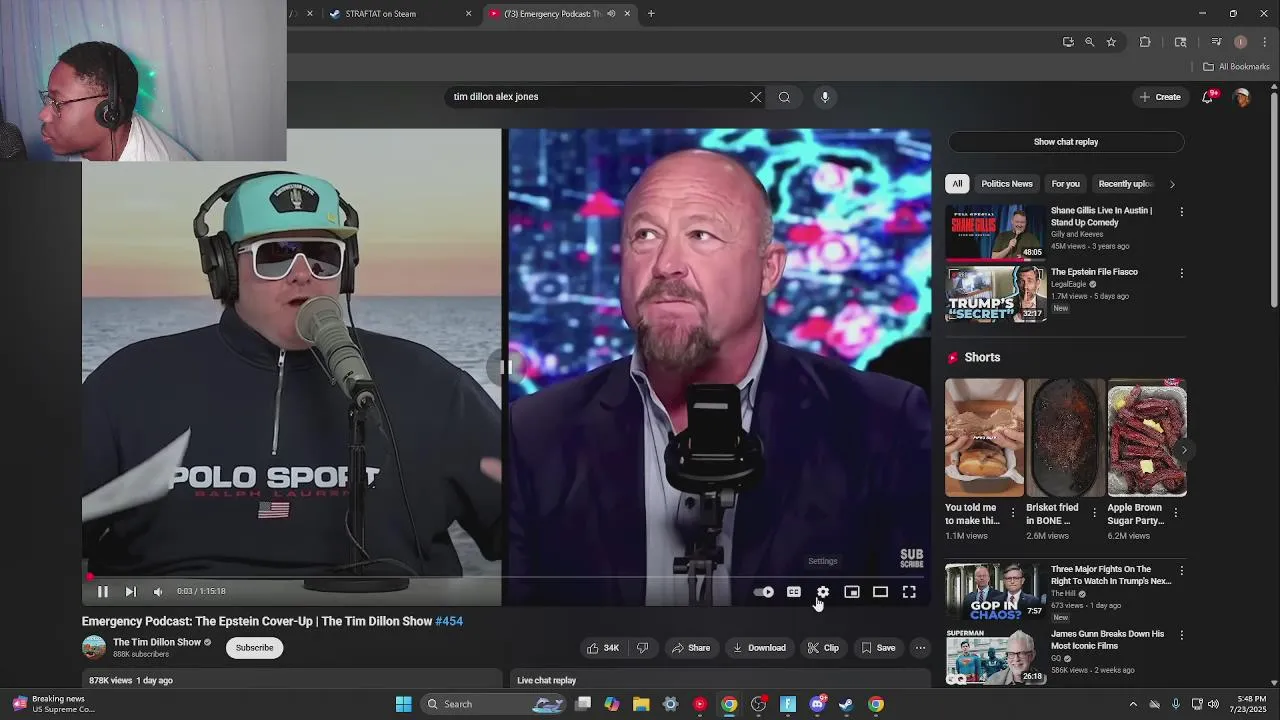Download the video
The width and height of the screenshot is (1280, 720).
click(x=759, y=648)
